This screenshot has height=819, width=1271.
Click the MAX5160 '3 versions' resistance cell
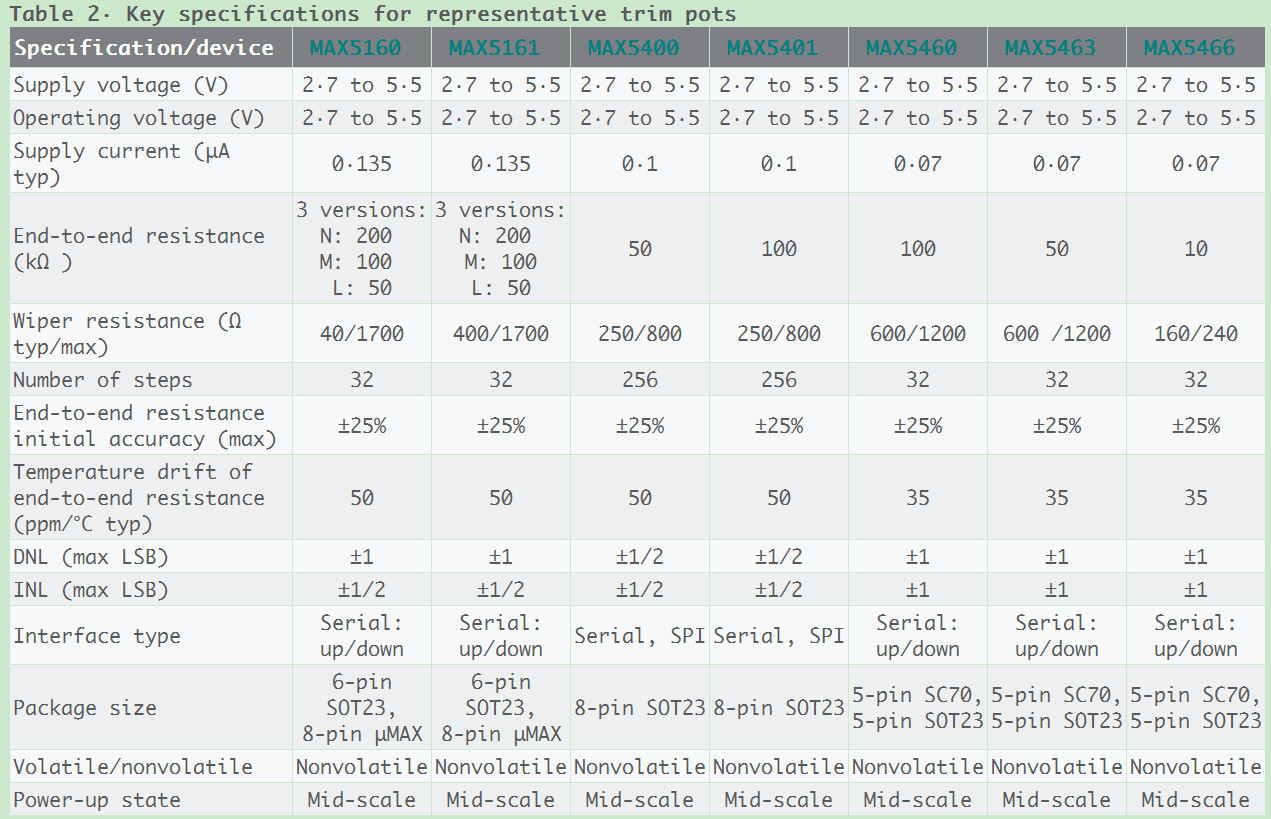tap(362, 249)
